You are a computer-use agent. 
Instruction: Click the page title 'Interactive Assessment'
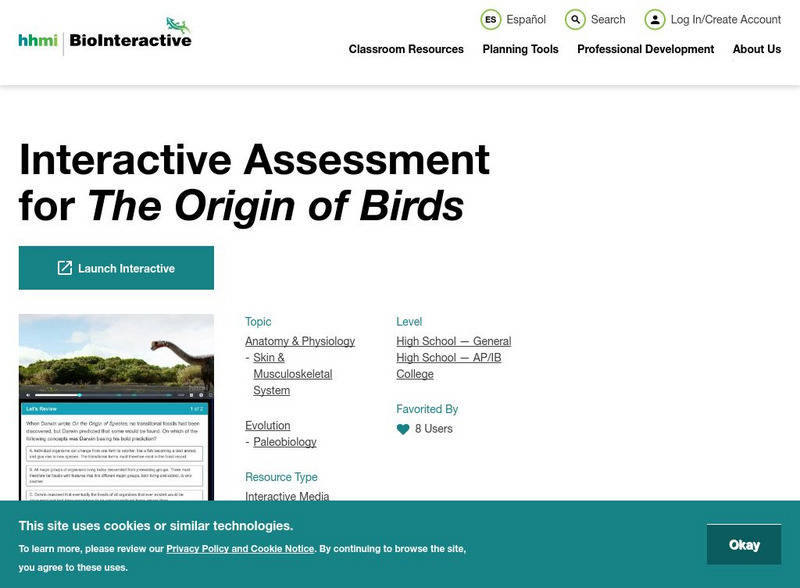coord(254,160)
